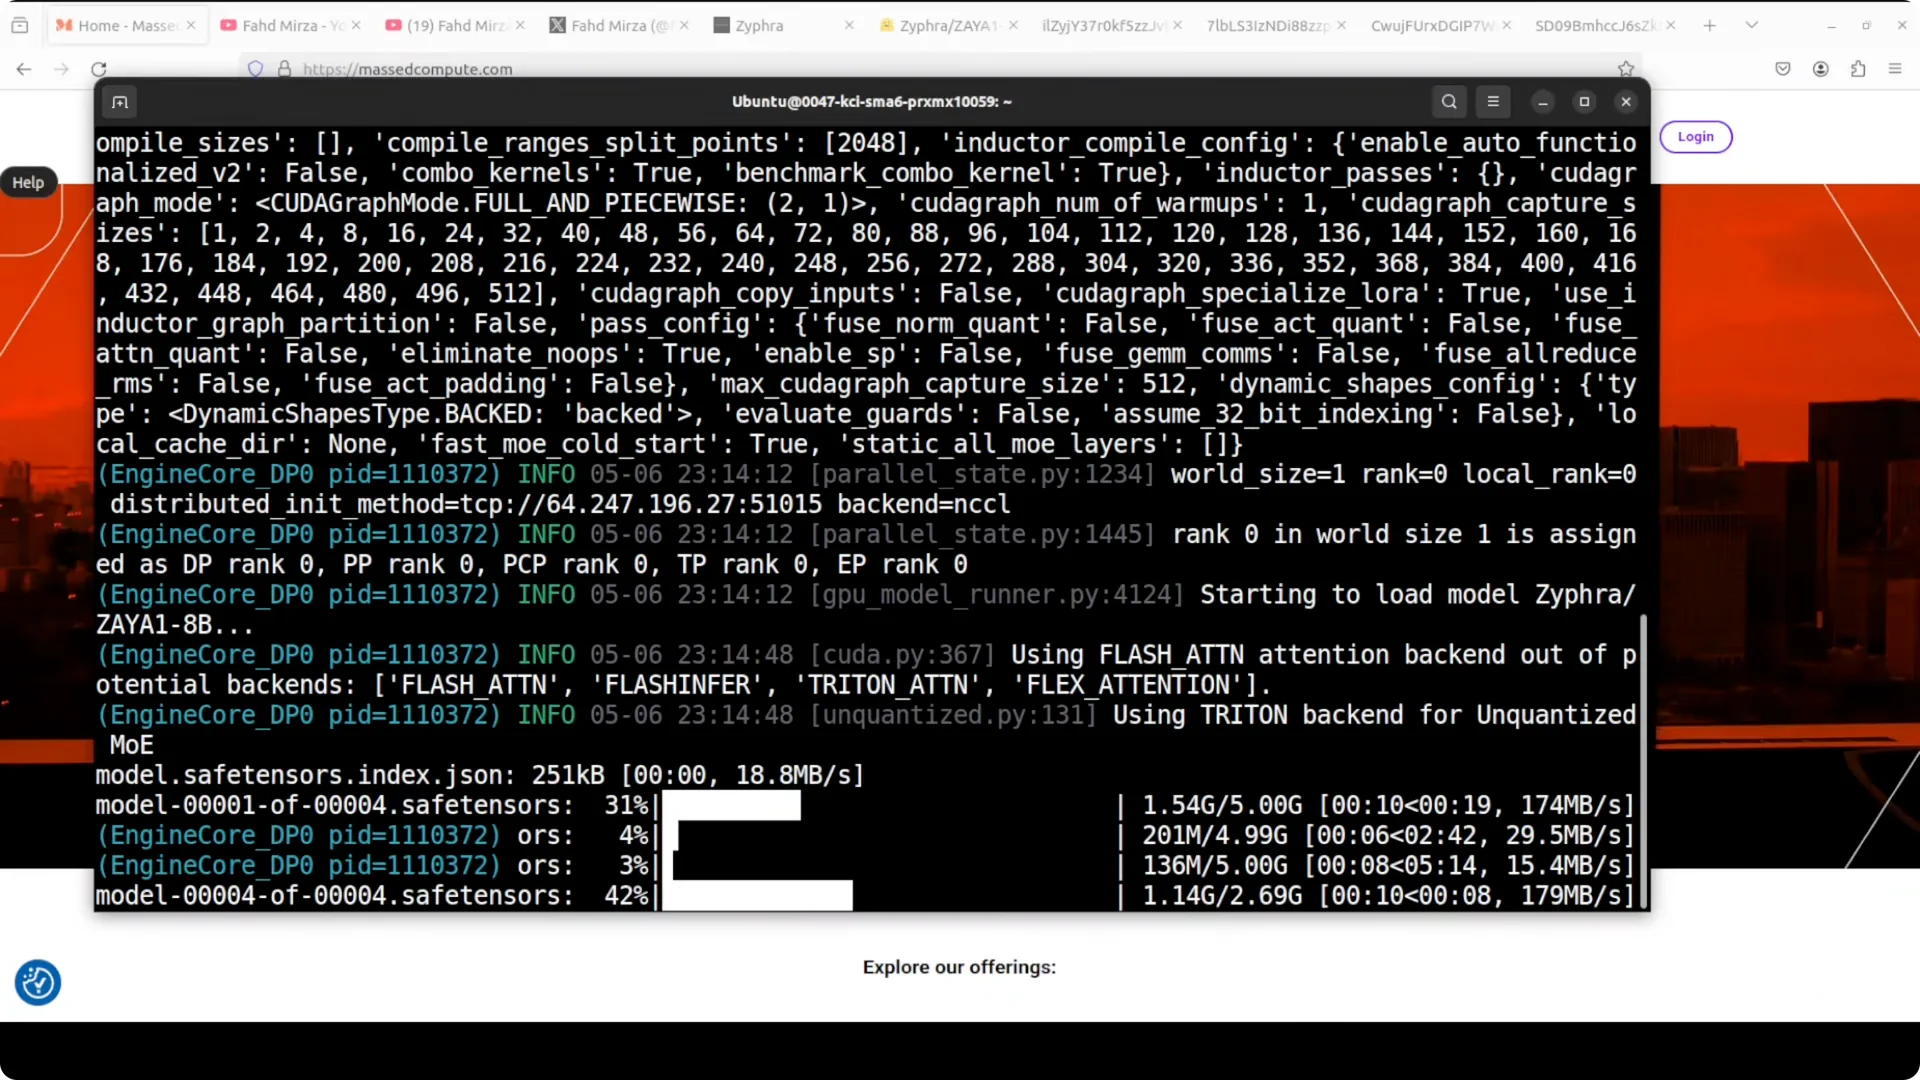The height and width of the screenshot is (1080, 1920).
Task: Go forward in the browser
Action: click(61, 69)
